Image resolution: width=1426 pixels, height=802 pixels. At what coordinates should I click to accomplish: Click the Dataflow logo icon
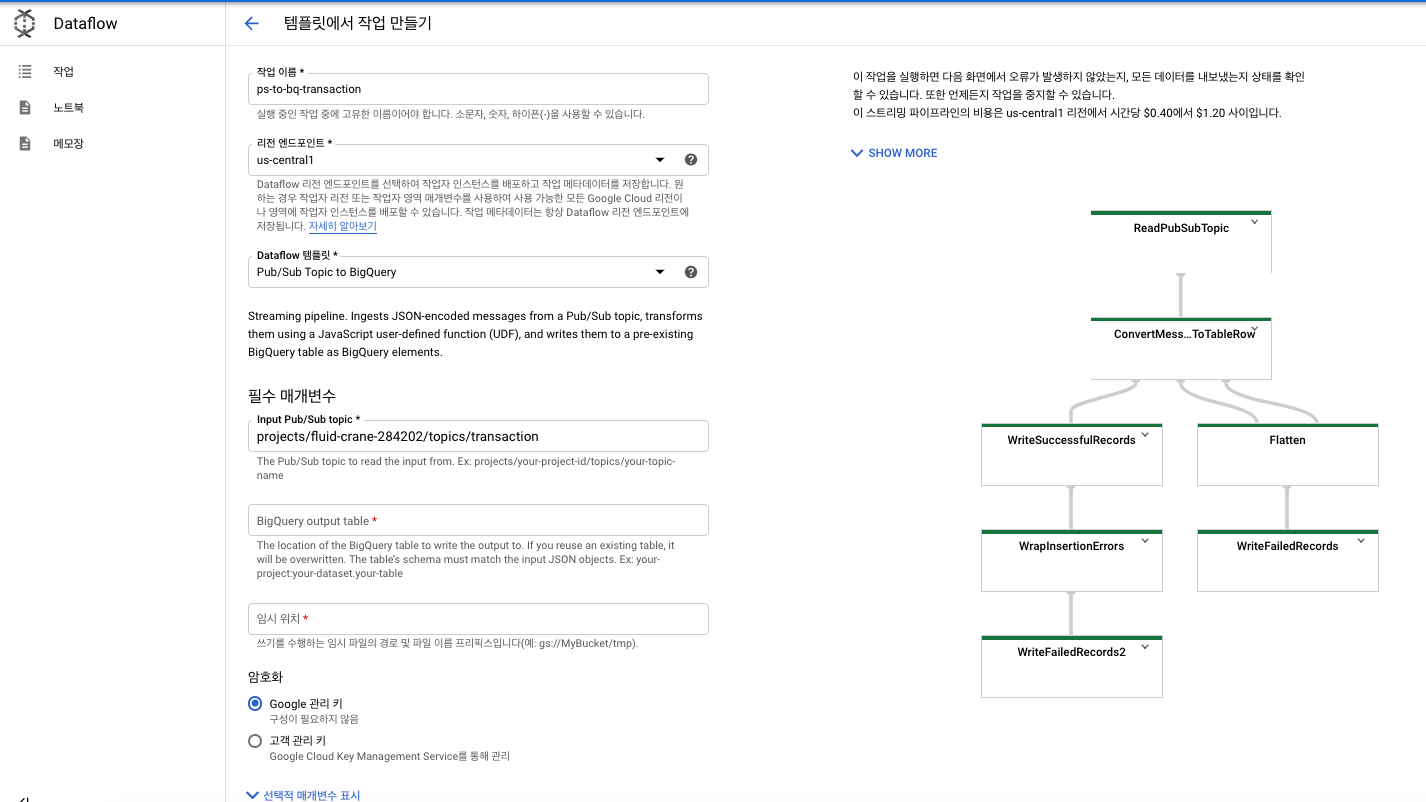pos(25,23)
